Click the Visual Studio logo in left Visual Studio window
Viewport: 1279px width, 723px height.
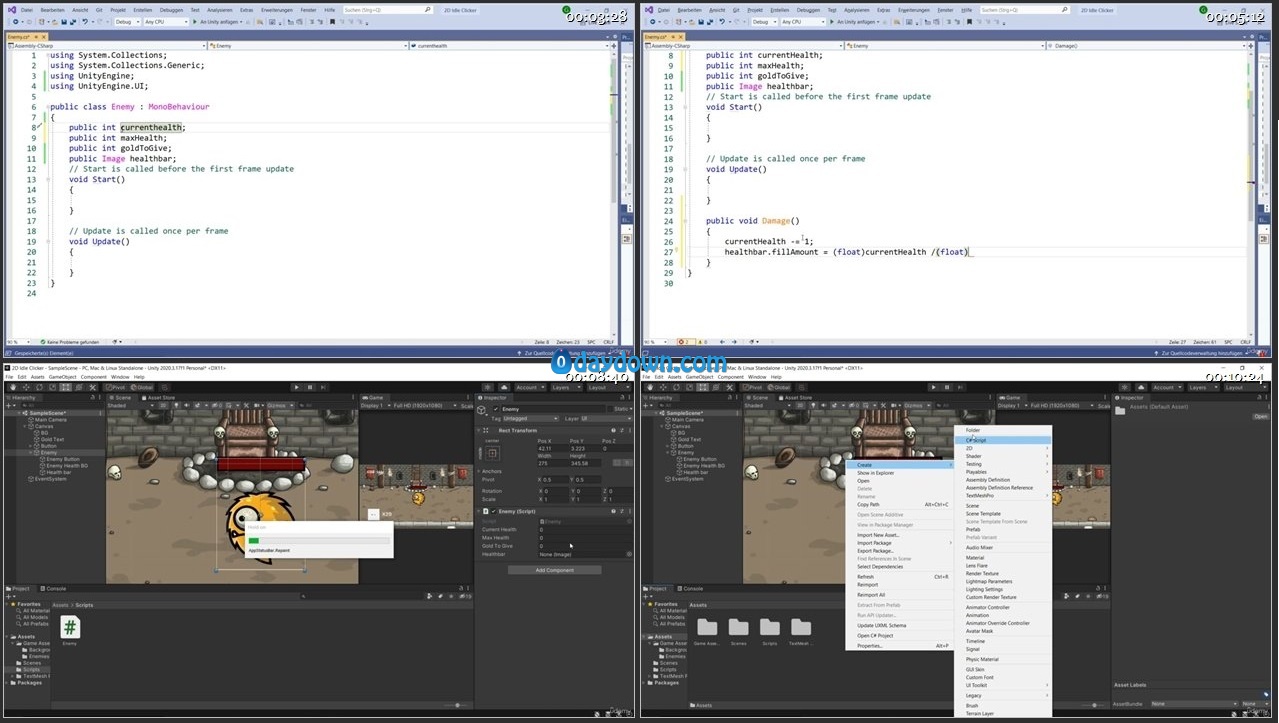pos(10,9)
